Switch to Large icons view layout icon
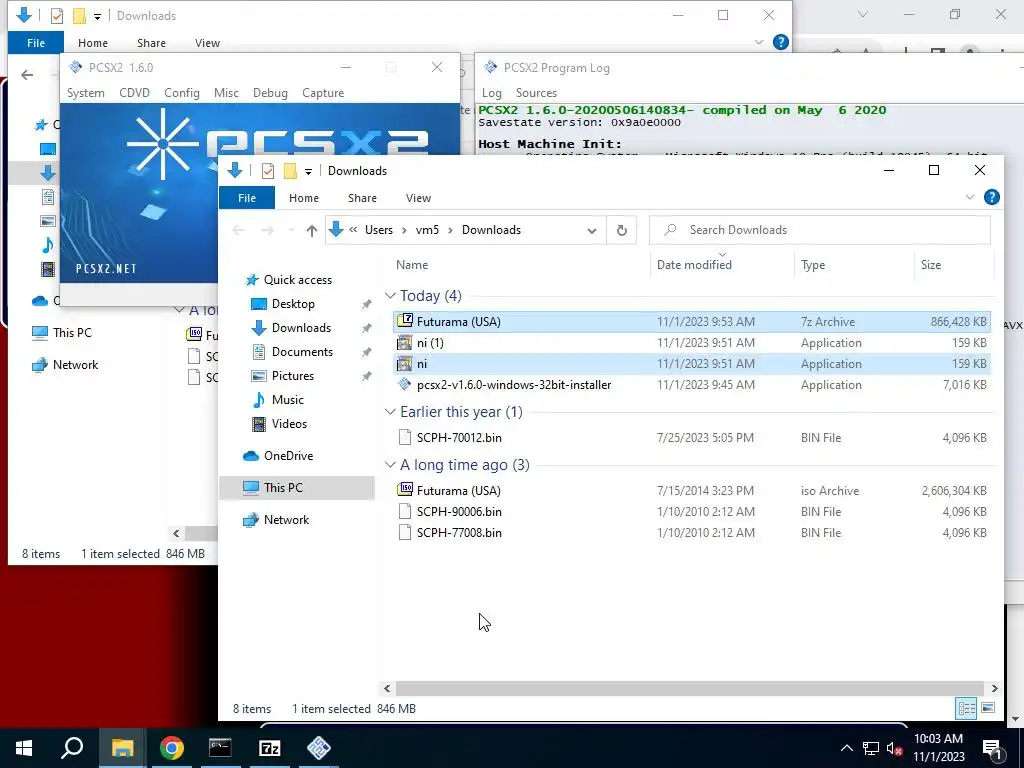This screenshot has width=1024, height=768. [x=988, y=708]
